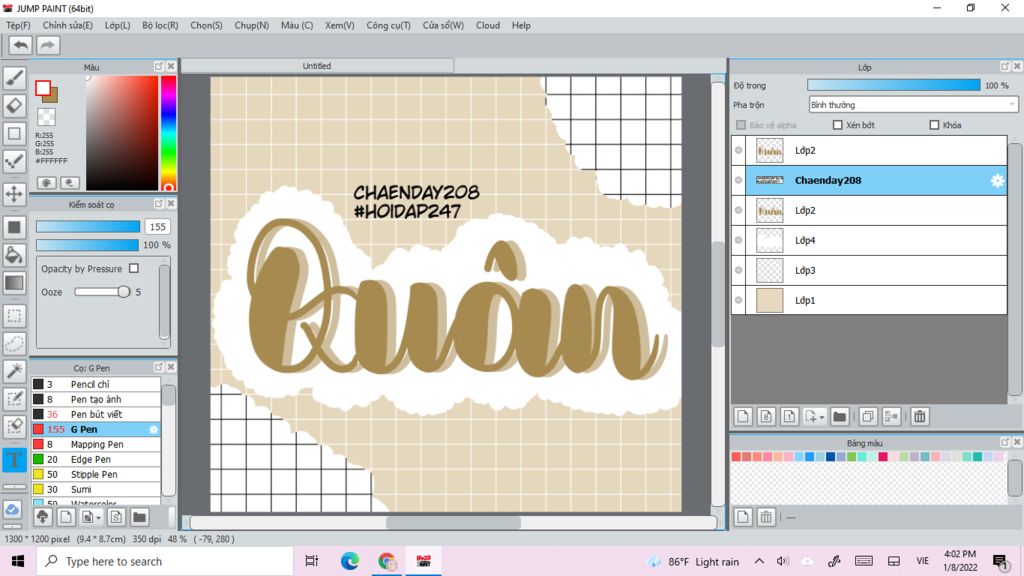Select the Move tool
The width and height of the screenshot is (1024, 576).
14,194
